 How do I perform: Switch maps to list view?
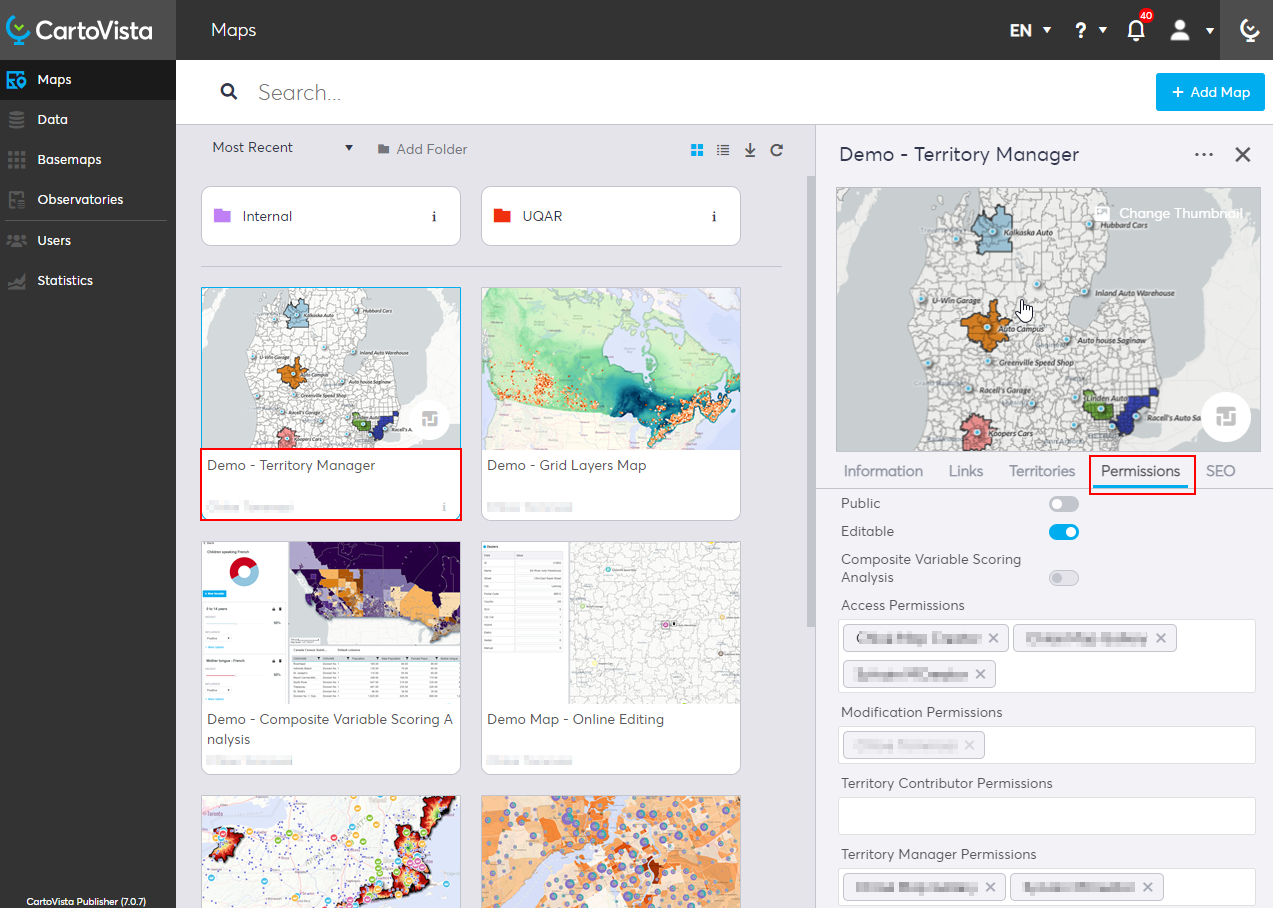pyautogui.click(x=723, y=149)
